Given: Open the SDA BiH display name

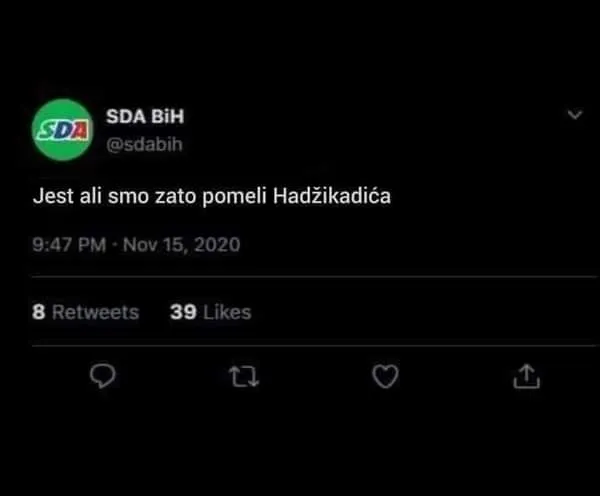Looking at the screenshot, I should [x=145, y=117].
